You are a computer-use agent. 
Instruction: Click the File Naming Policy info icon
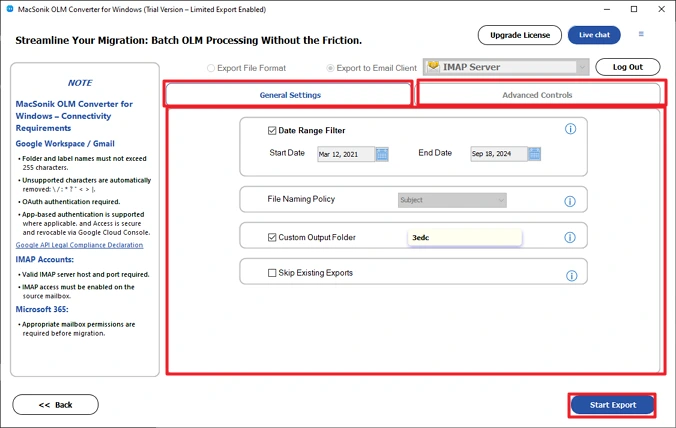[570, 201]
